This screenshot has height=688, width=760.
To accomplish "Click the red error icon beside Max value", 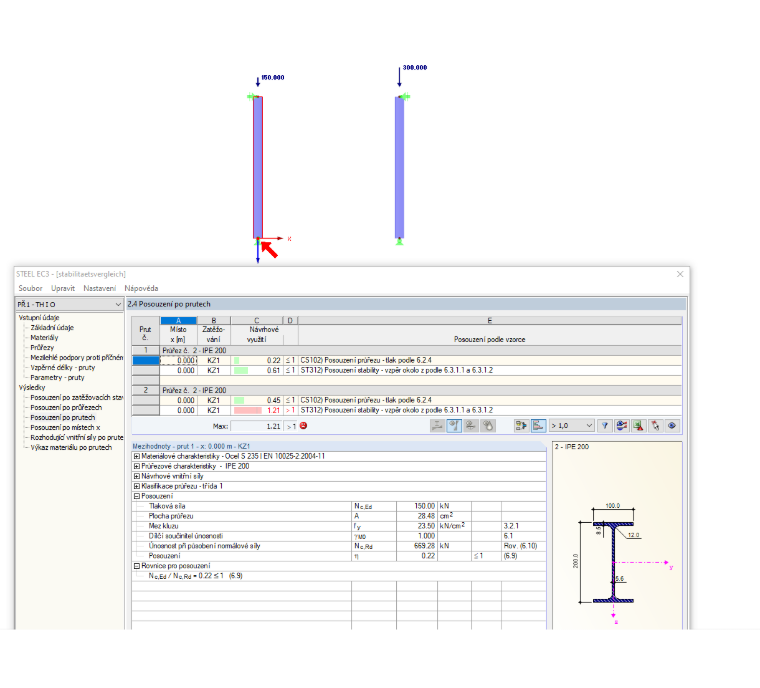I will pyautogui.click(x=303, y=426).
